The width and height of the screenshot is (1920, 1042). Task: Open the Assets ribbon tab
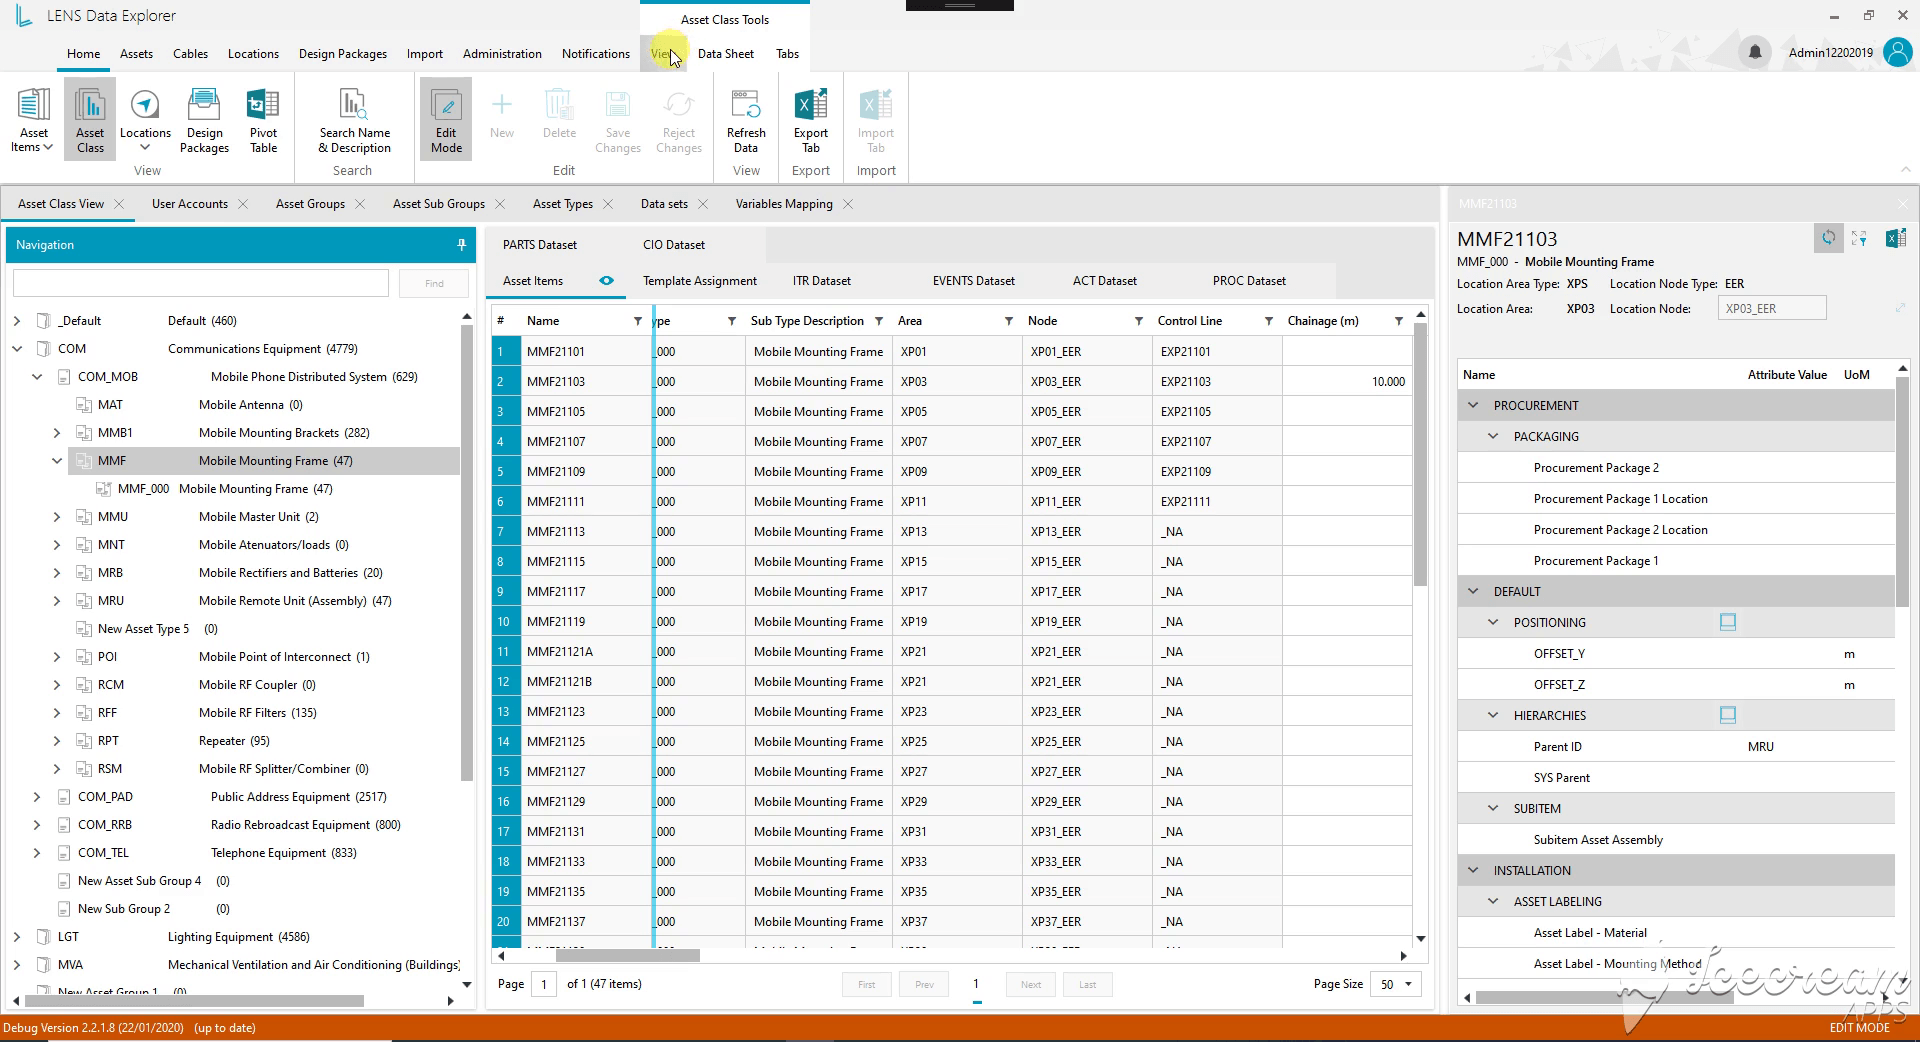[136, 54]
